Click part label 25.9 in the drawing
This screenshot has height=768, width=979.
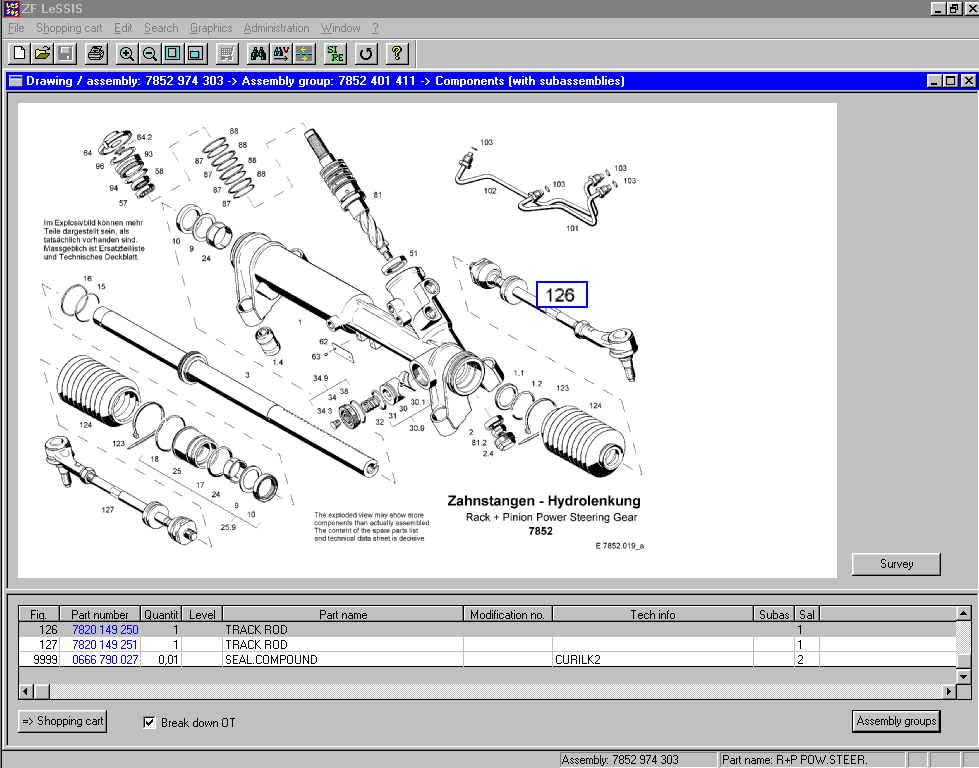[228, 527]
